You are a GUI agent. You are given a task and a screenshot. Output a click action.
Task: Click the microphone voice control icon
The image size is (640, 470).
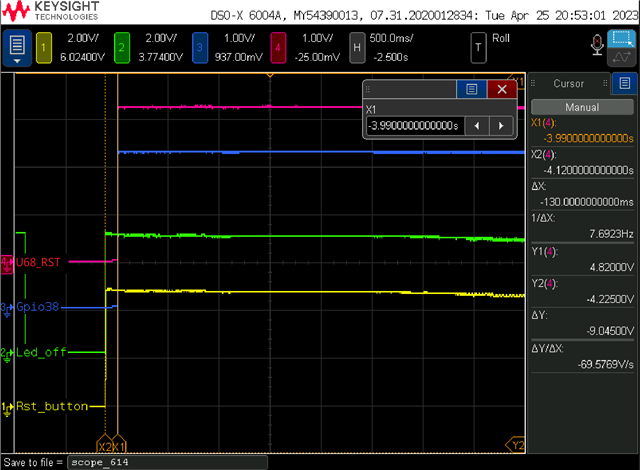(597, 45)
